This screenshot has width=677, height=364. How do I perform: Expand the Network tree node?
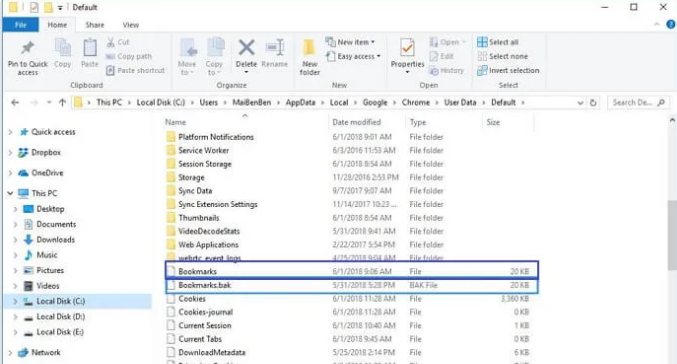coord(10,352)
